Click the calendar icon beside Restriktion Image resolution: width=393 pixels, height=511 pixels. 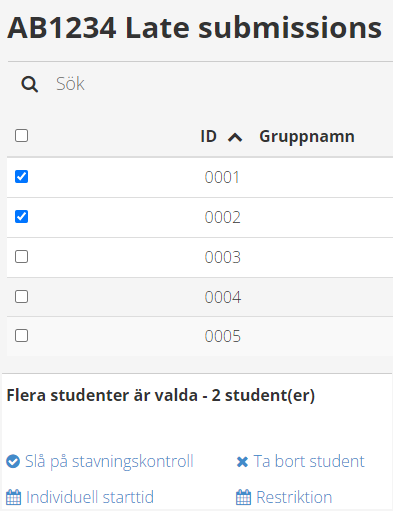click(x=244, y=497)
